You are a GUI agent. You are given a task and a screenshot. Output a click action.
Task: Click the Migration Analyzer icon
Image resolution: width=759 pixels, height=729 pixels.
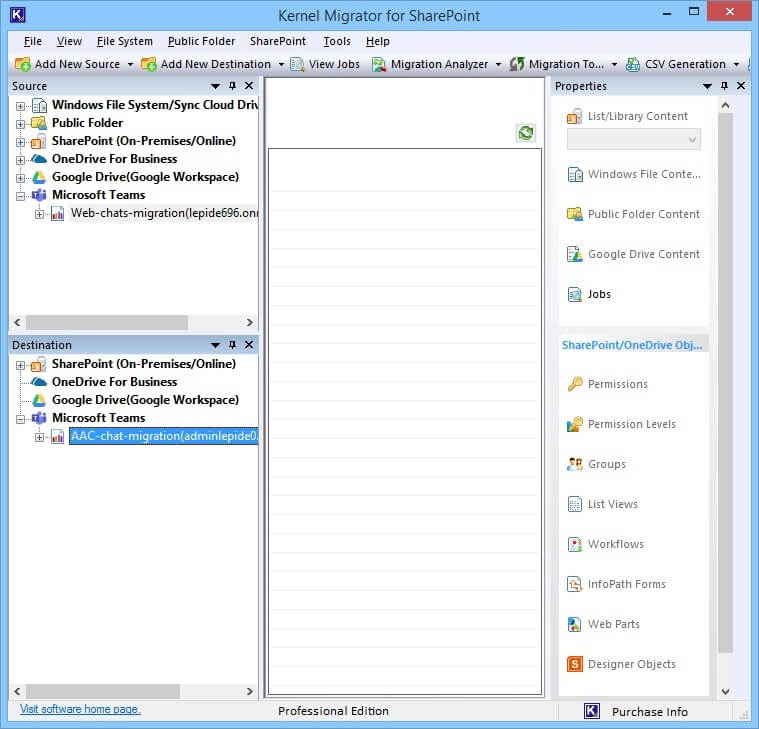(379, 64)
